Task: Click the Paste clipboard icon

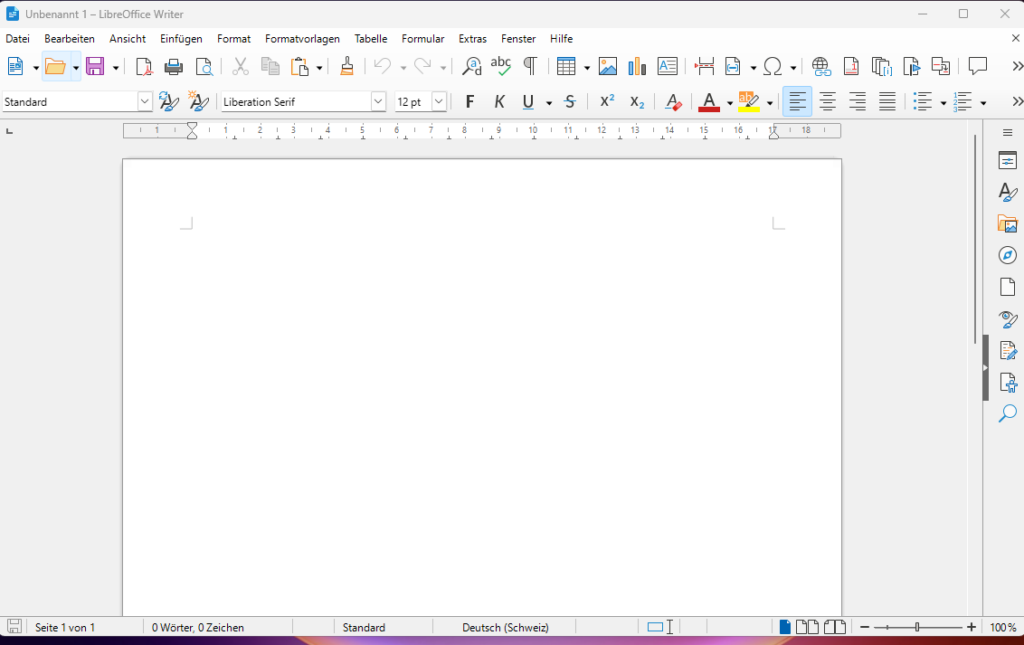Action: click(300, 67)
